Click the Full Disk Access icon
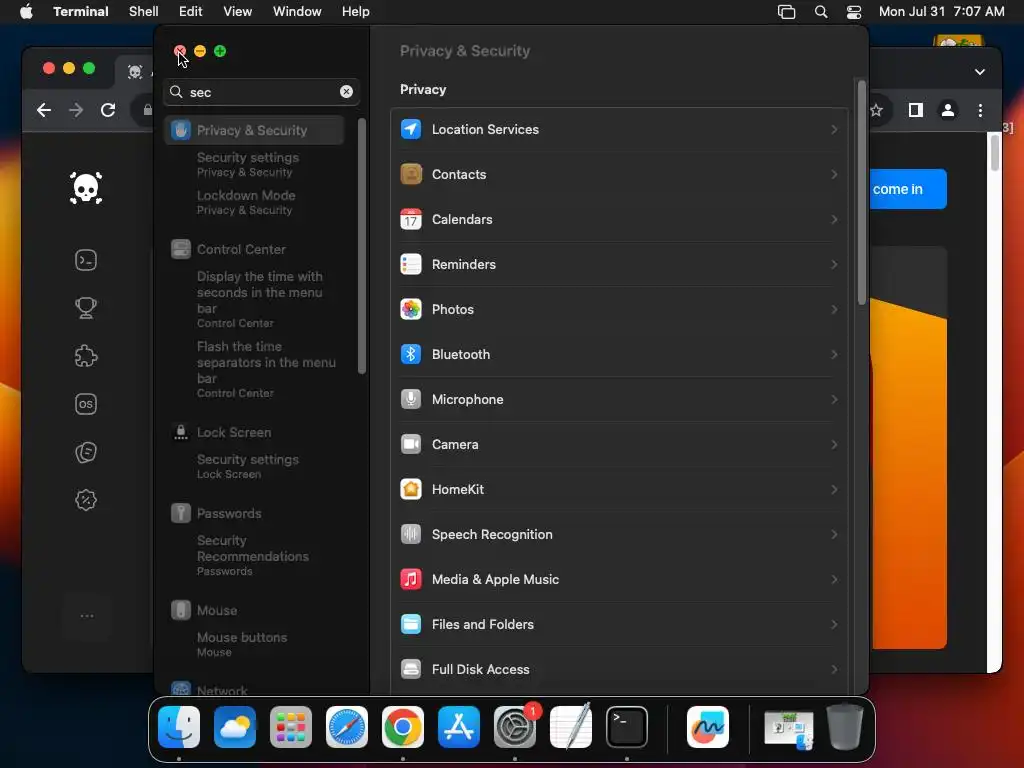The height and width of the screenshot is (768, 1024). (x=411, y=669)
